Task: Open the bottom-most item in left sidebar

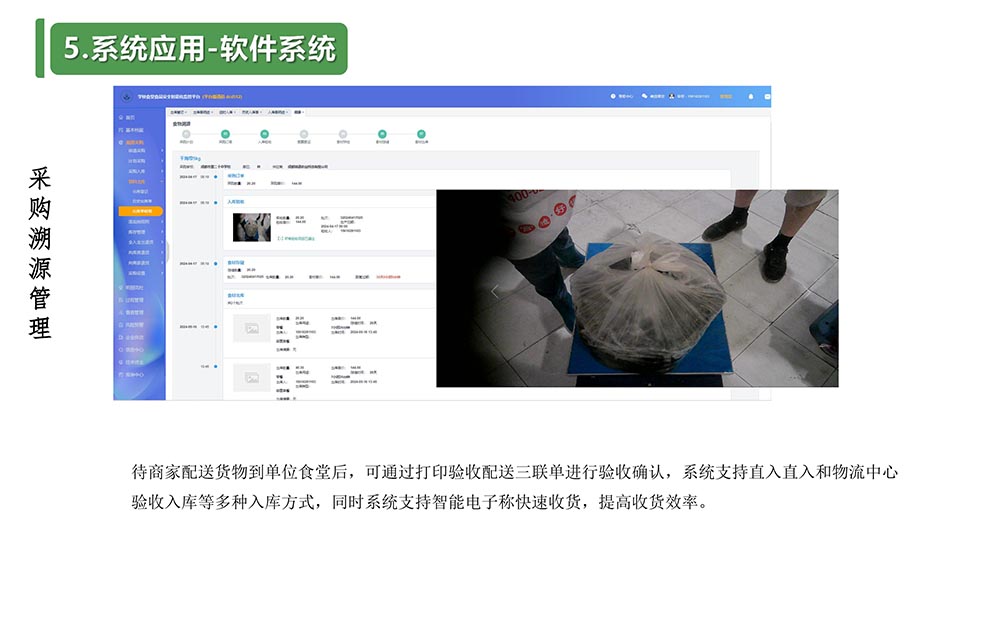Action: click(134, 374)
